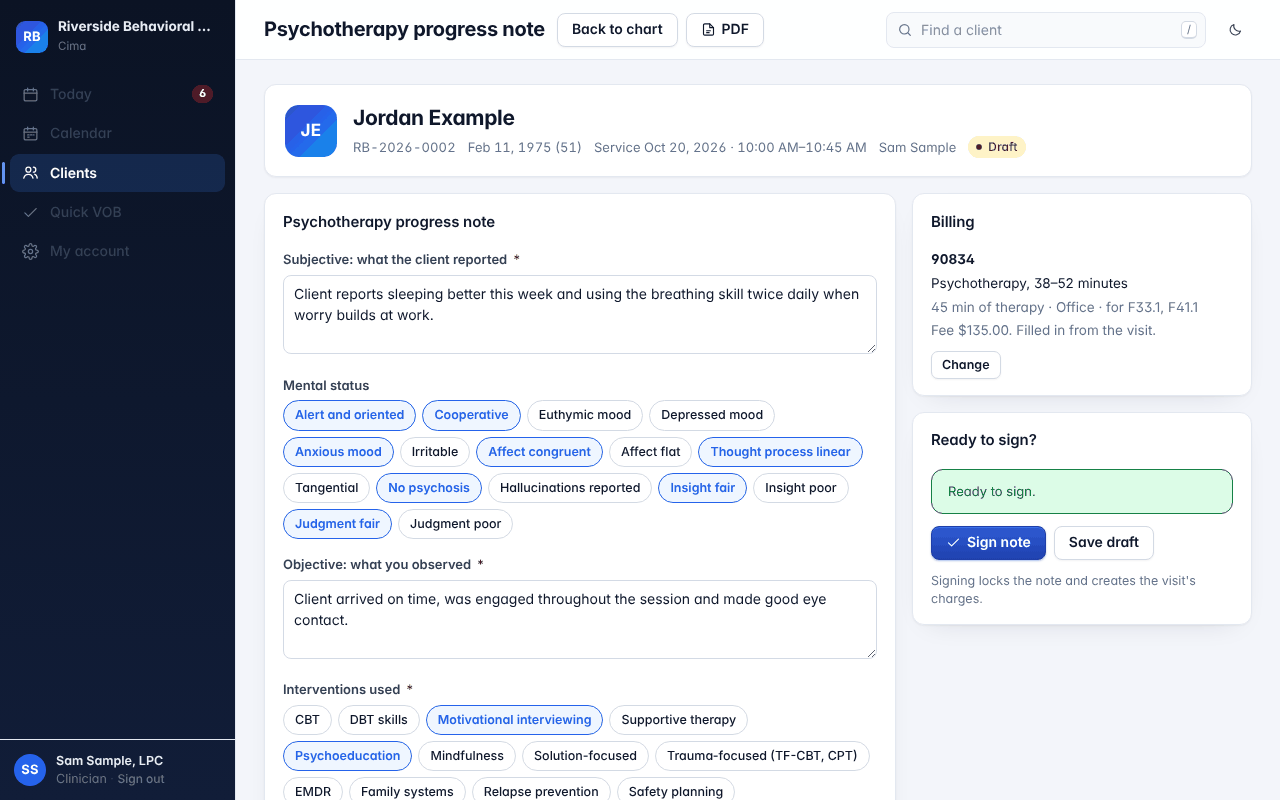Toggle dark mode moon icon
Viewport: 1280px width, 800px height.
[x=1235, y=30]
